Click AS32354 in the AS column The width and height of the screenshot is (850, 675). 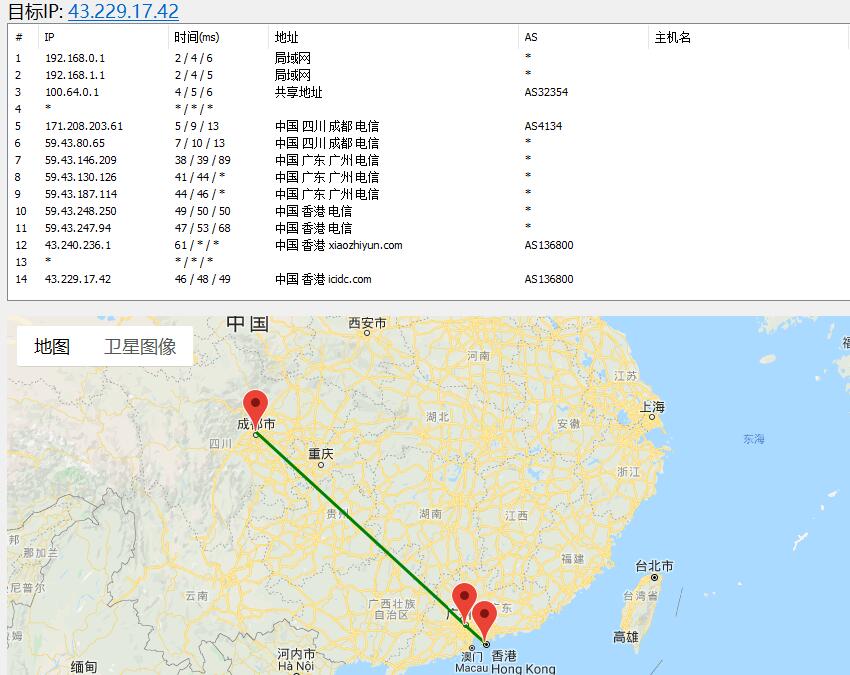pos(546,92)
